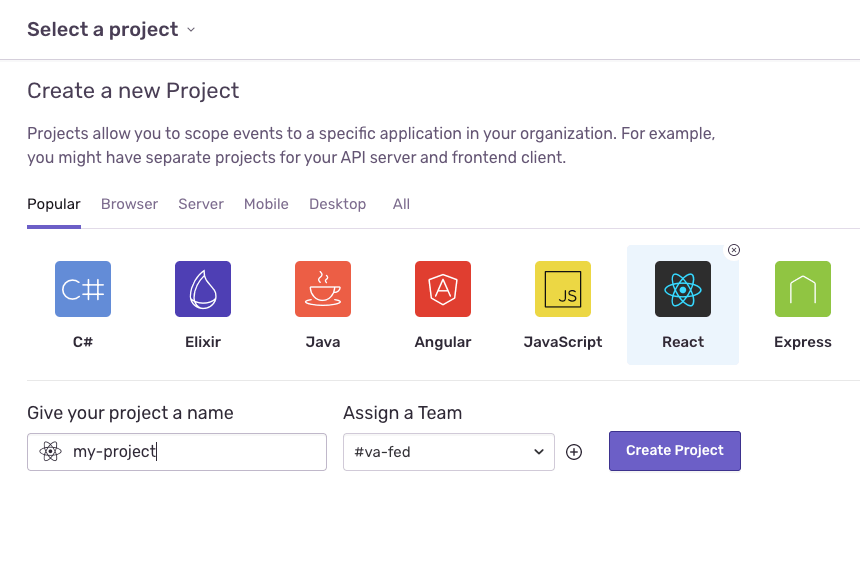
Task: Open the Mobile tab
Action: pos(267,204)
